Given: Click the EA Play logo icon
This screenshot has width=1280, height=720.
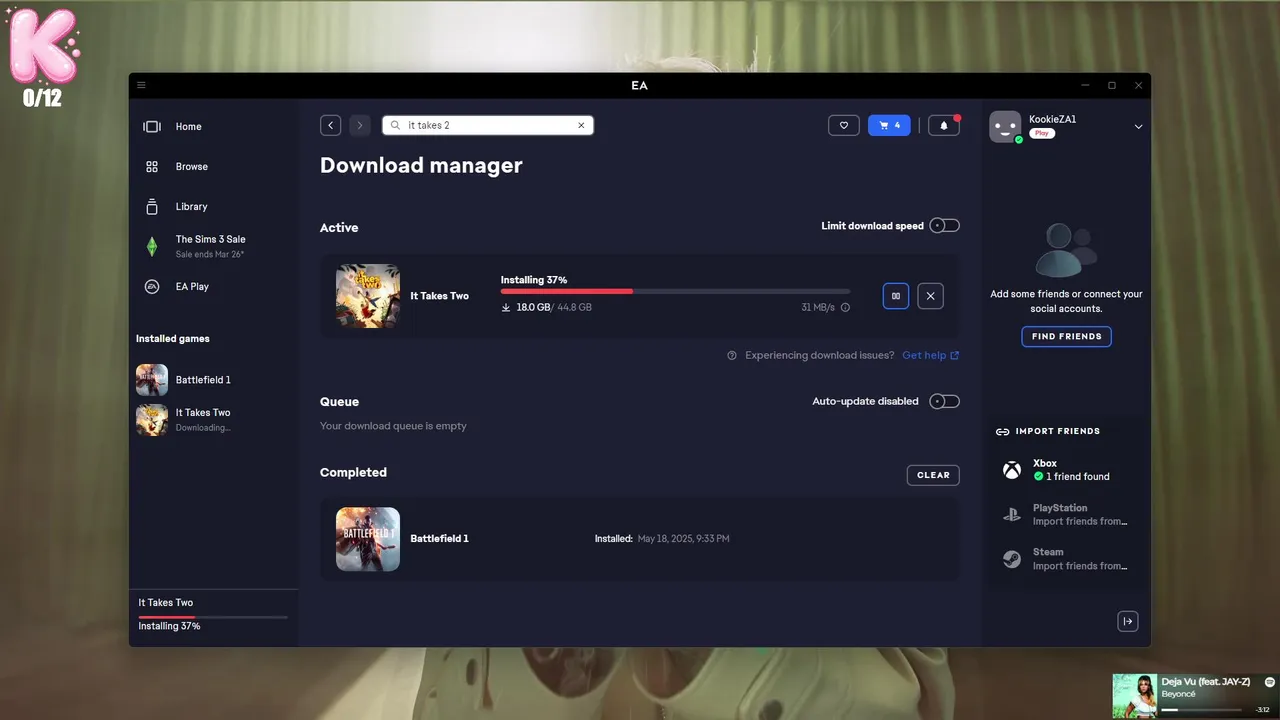Looking at the screenshot, I should [x=152, y=286].
